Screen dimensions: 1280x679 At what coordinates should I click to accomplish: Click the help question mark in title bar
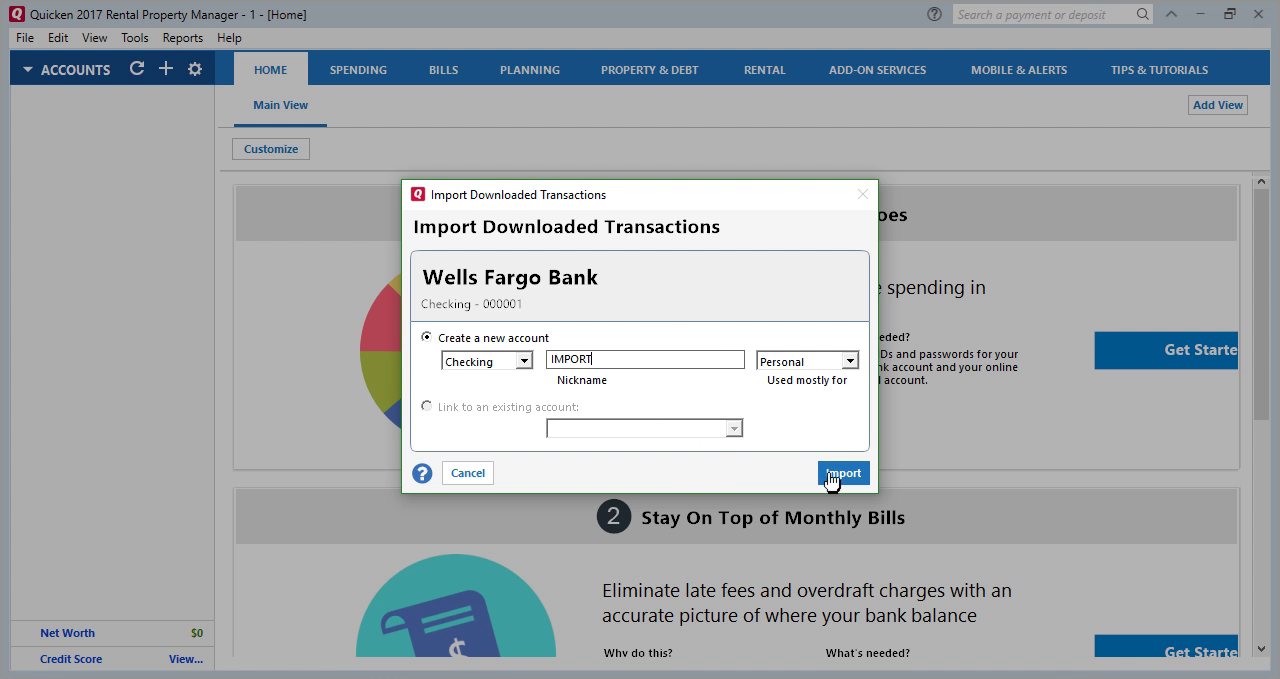(934, 14)
